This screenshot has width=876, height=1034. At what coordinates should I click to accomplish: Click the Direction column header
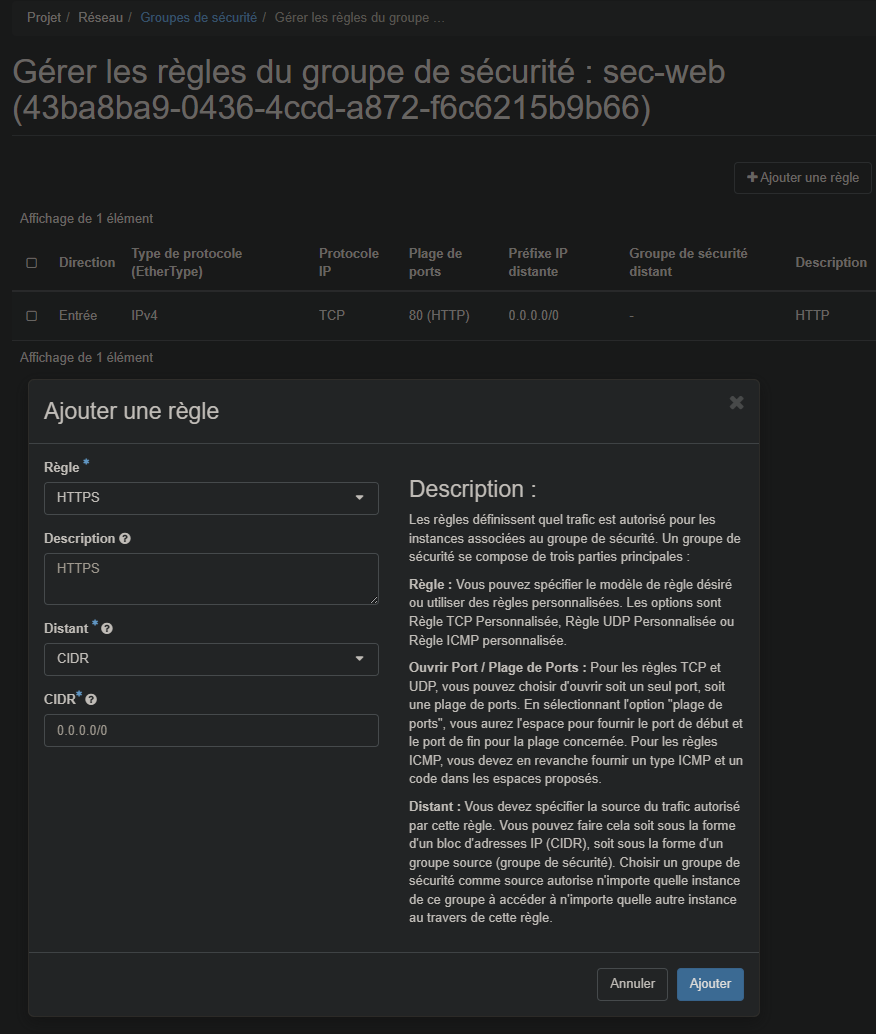point(87,263)
